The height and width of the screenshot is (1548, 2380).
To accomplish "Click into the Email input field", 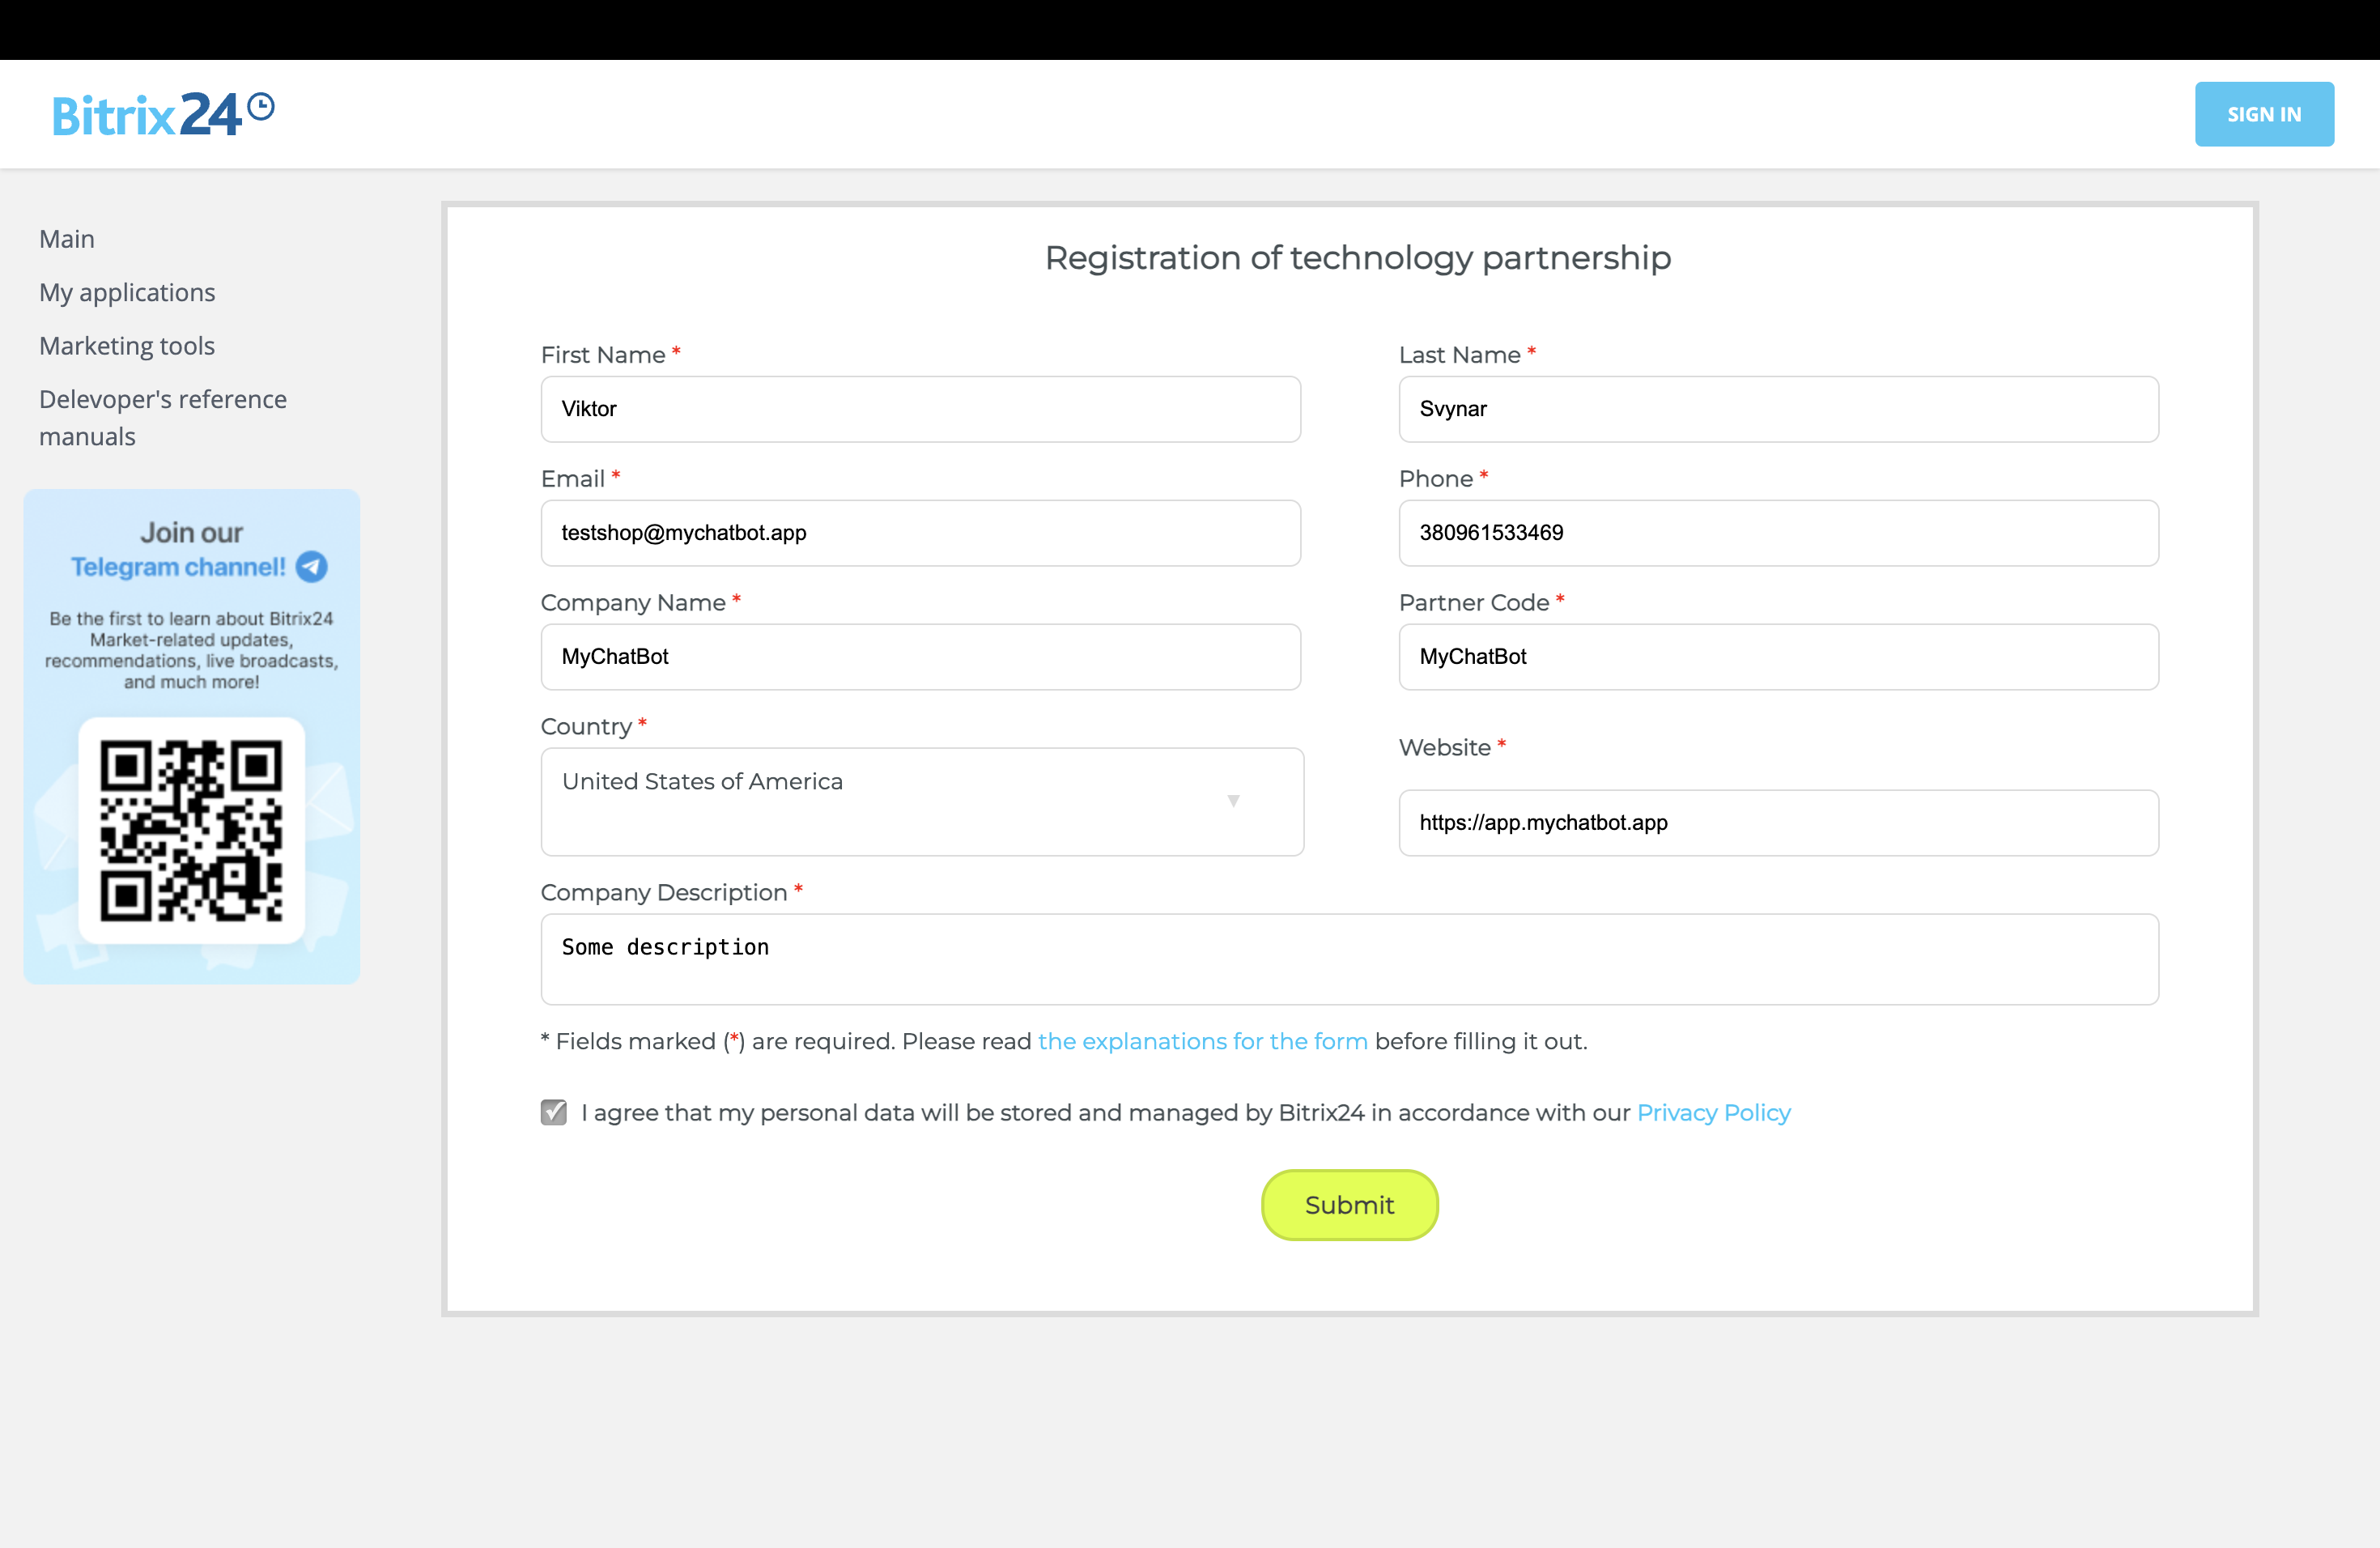I will pyautogui.click(x=920, y=533).
